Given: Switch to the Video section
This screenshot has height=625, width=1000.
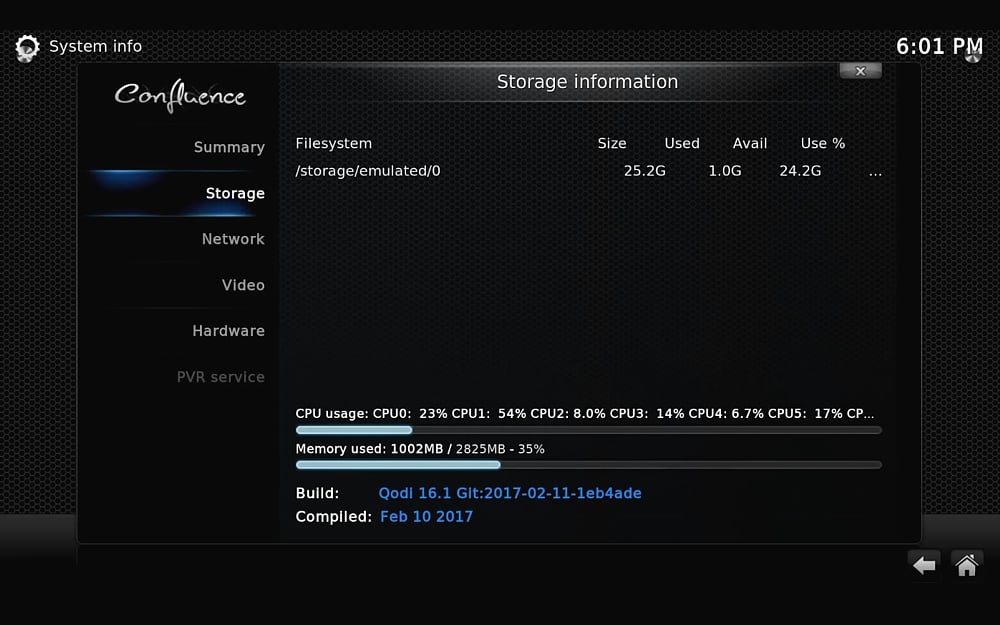Looking at the screenshot, I should click(x=243, y=285).
